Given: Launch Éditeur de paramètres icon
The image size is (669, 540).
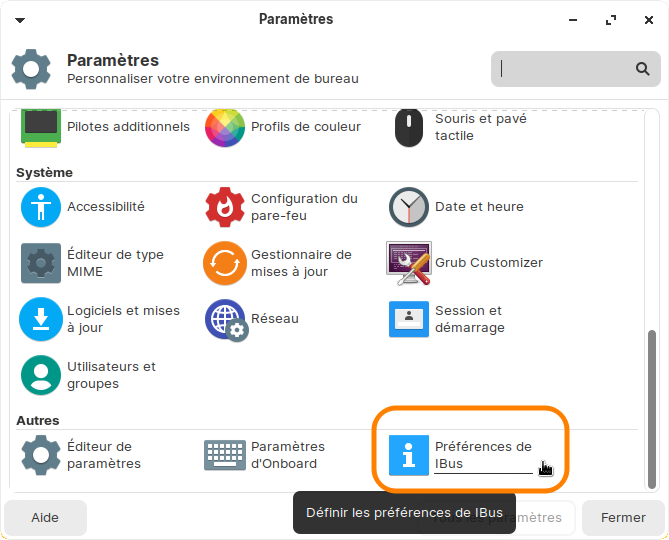Looking at the screenshot, I should (41, 455).
